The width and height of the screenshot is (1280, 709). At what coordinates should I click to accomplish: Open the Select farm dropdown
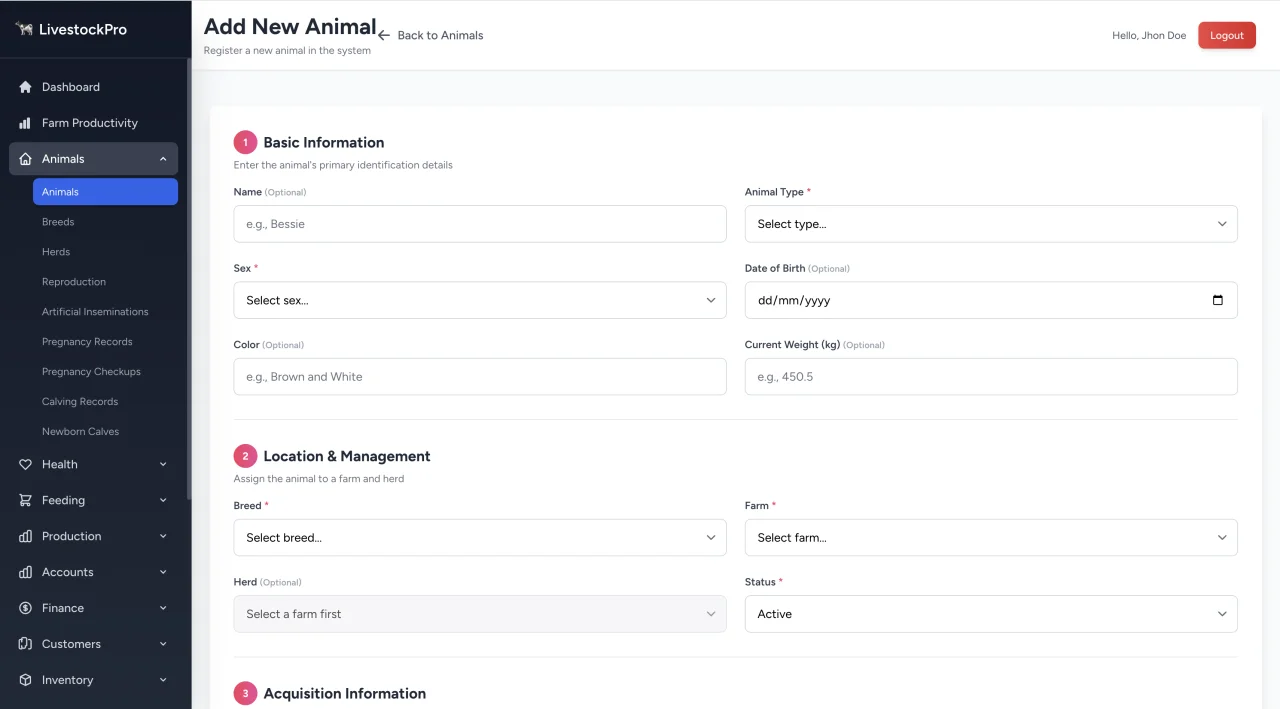coord(991,537)
